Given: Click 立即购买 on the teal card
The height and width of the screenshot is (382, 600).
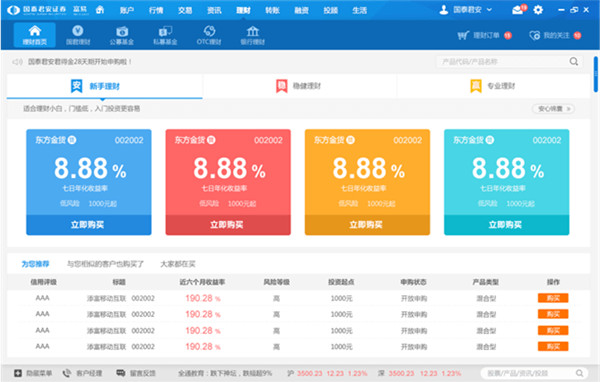Looking at the screenshot, I should point(507,225).
